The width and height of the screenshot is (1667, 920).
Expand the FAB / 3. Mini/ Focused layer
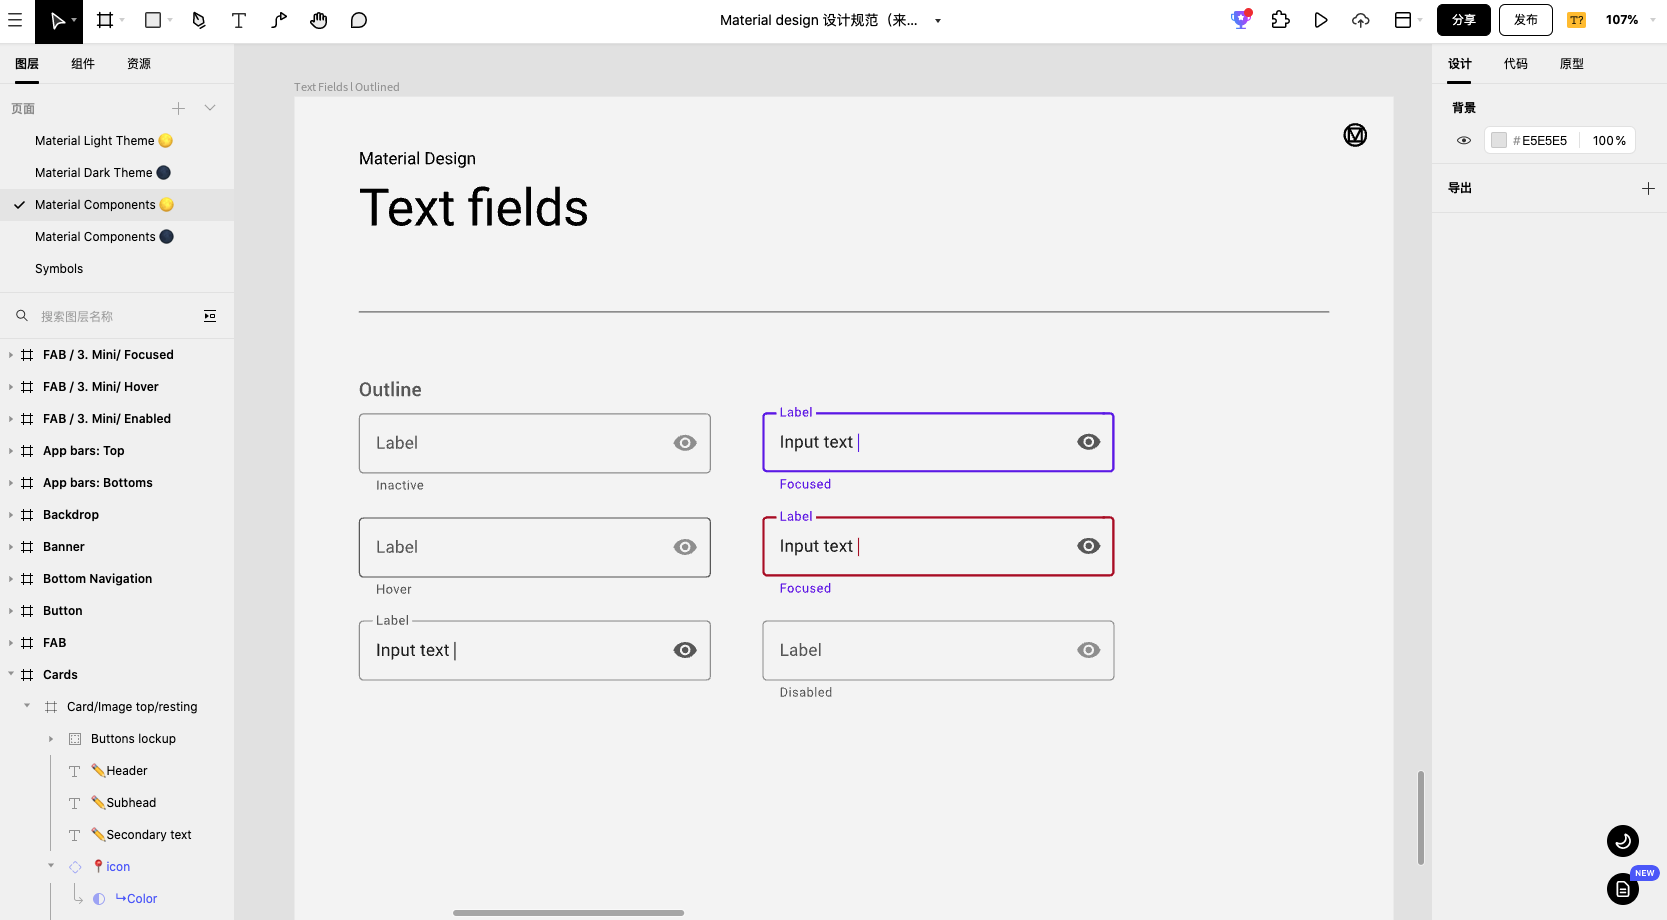click(11, 355)
